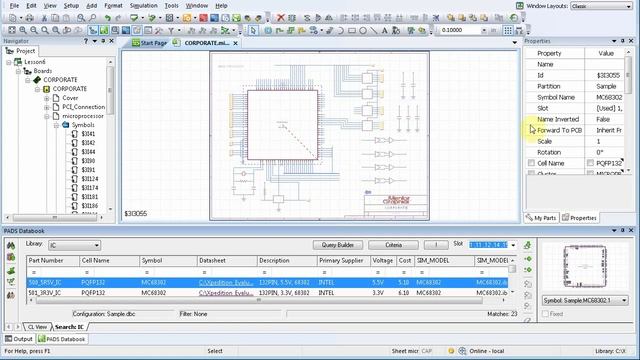The width and height of the screenshot is (640, 360).
Task: Collapse the Lesson6 tree node
Action: coord(9,62)
